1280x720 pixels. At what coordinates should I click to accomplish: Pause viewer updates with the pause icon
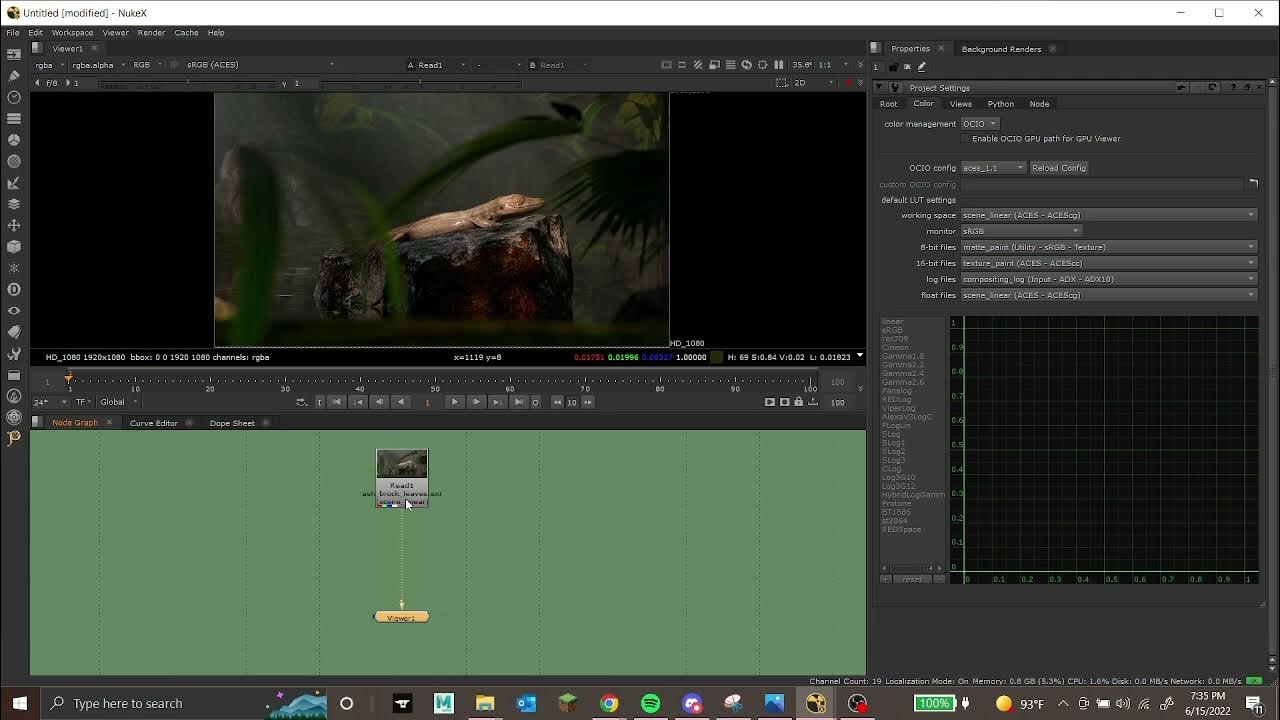point(779,65)
